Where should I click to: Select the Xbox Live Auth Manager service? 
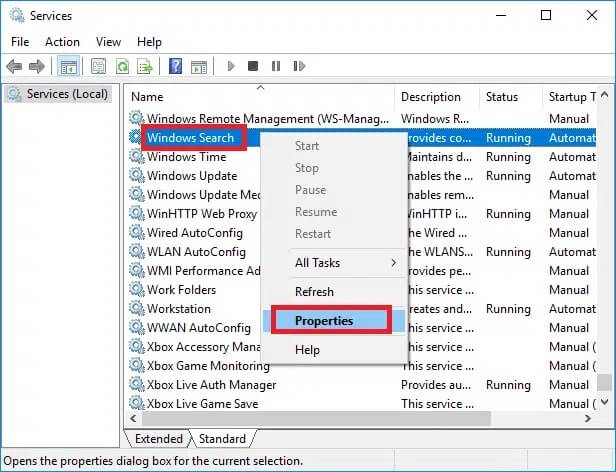(x=211, y=384)
